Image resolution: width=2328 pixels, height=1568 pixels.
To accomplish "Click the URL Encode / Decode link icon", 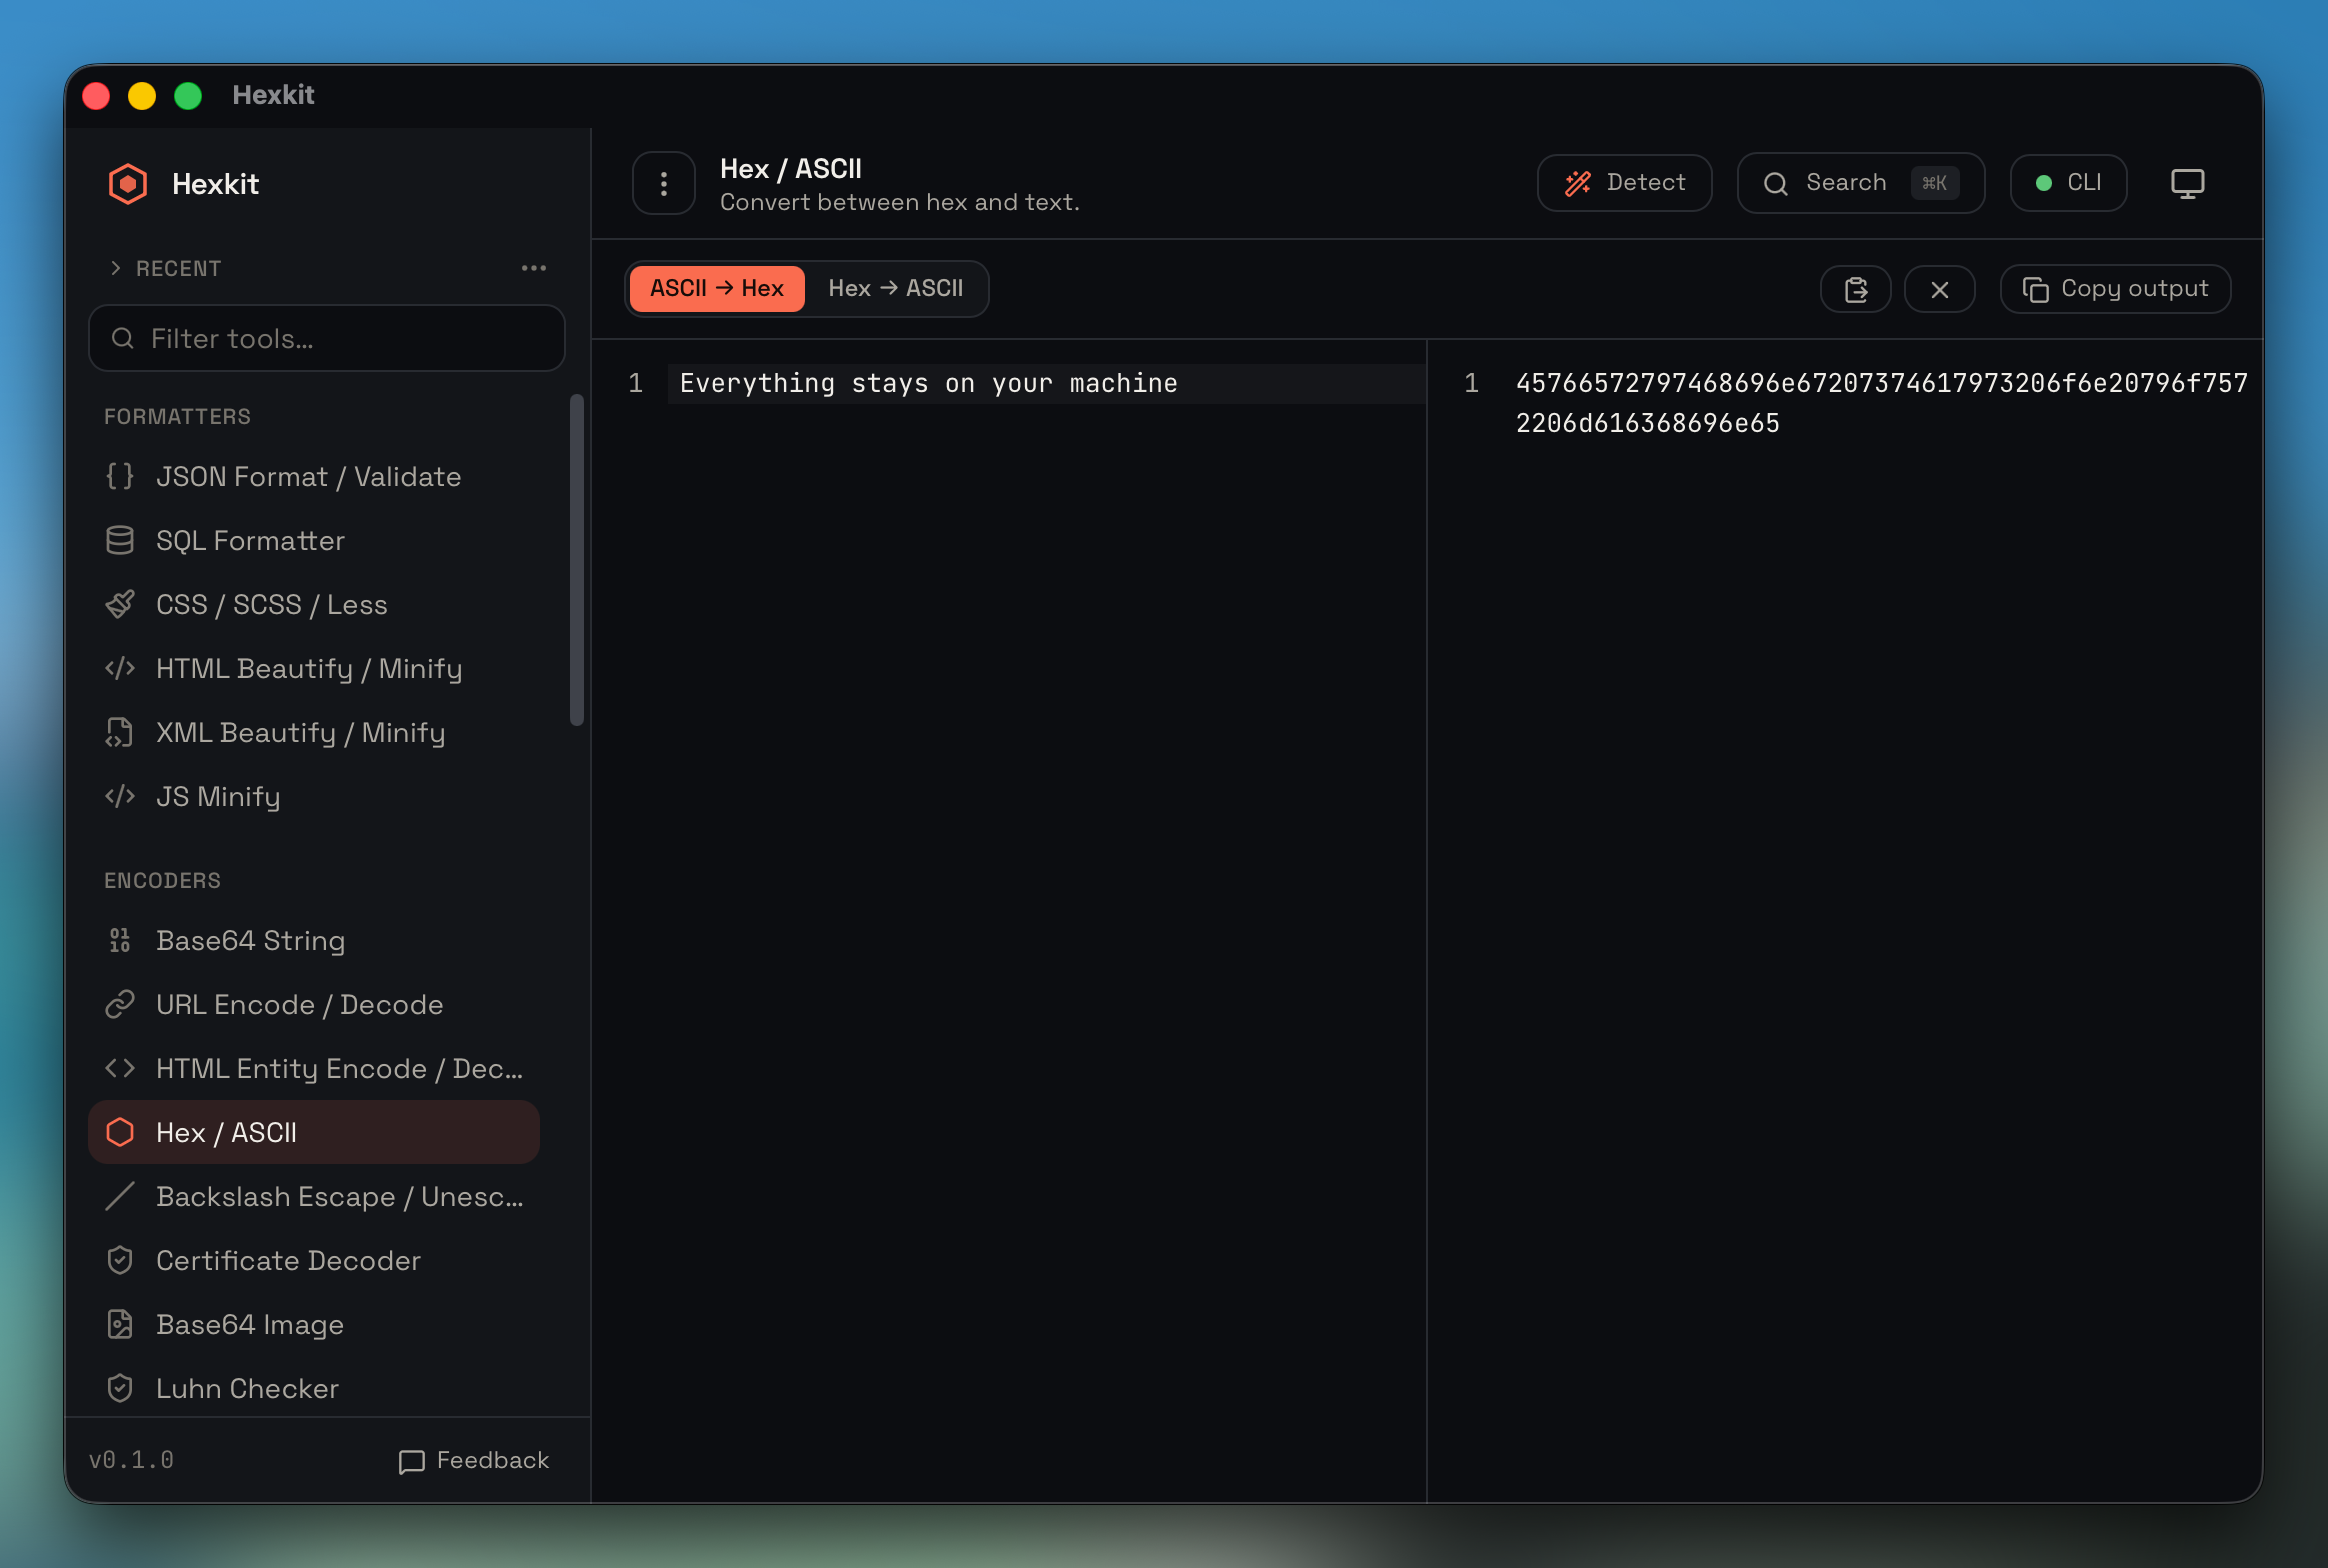I will (x=120, y=1005).
